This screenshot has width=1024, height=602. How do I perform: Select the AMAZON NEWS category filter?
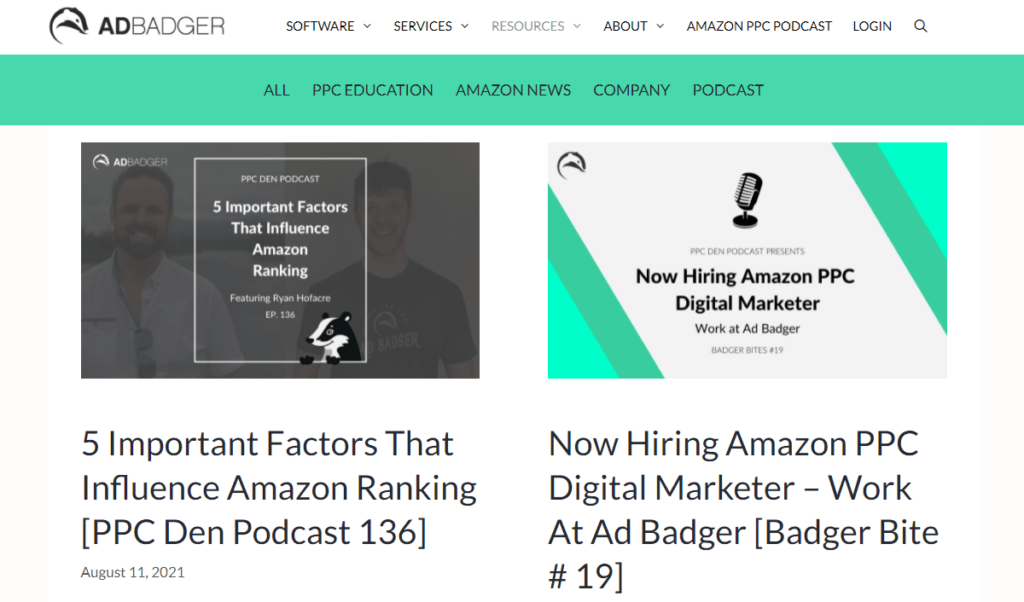coord(513,90)
